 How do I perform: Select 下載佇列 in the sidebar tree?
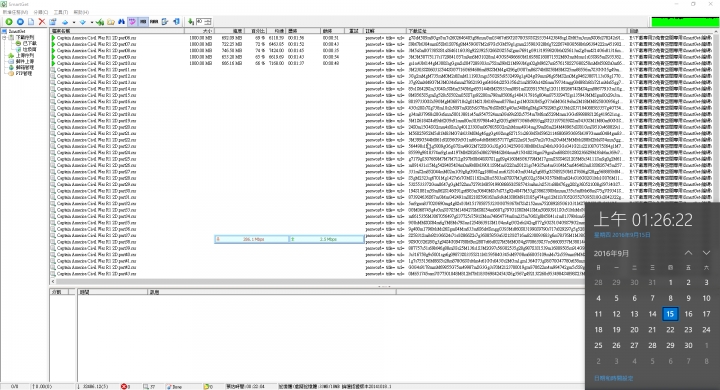pos(25,37)
